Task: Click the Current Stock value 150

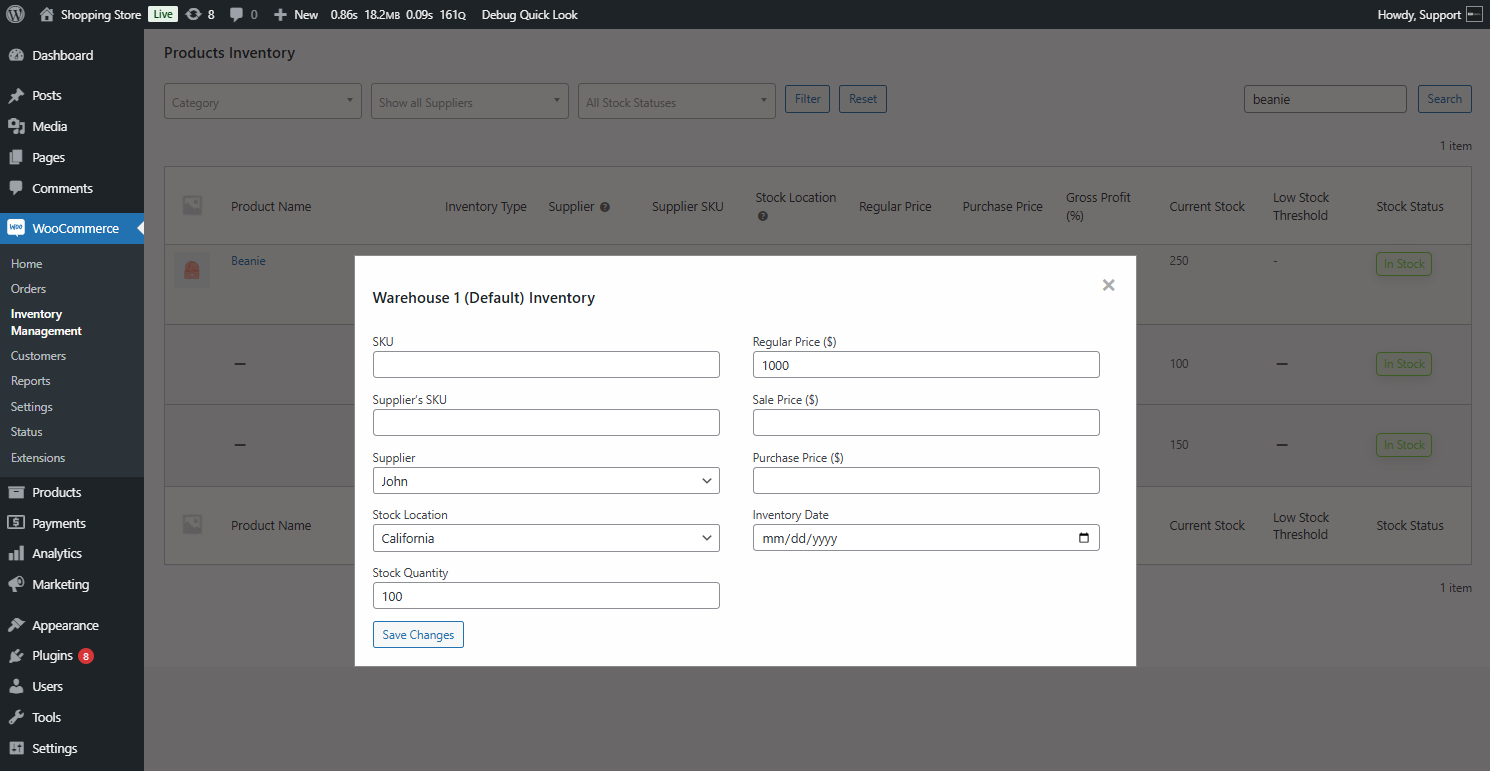Action: tap(1179, 445)
